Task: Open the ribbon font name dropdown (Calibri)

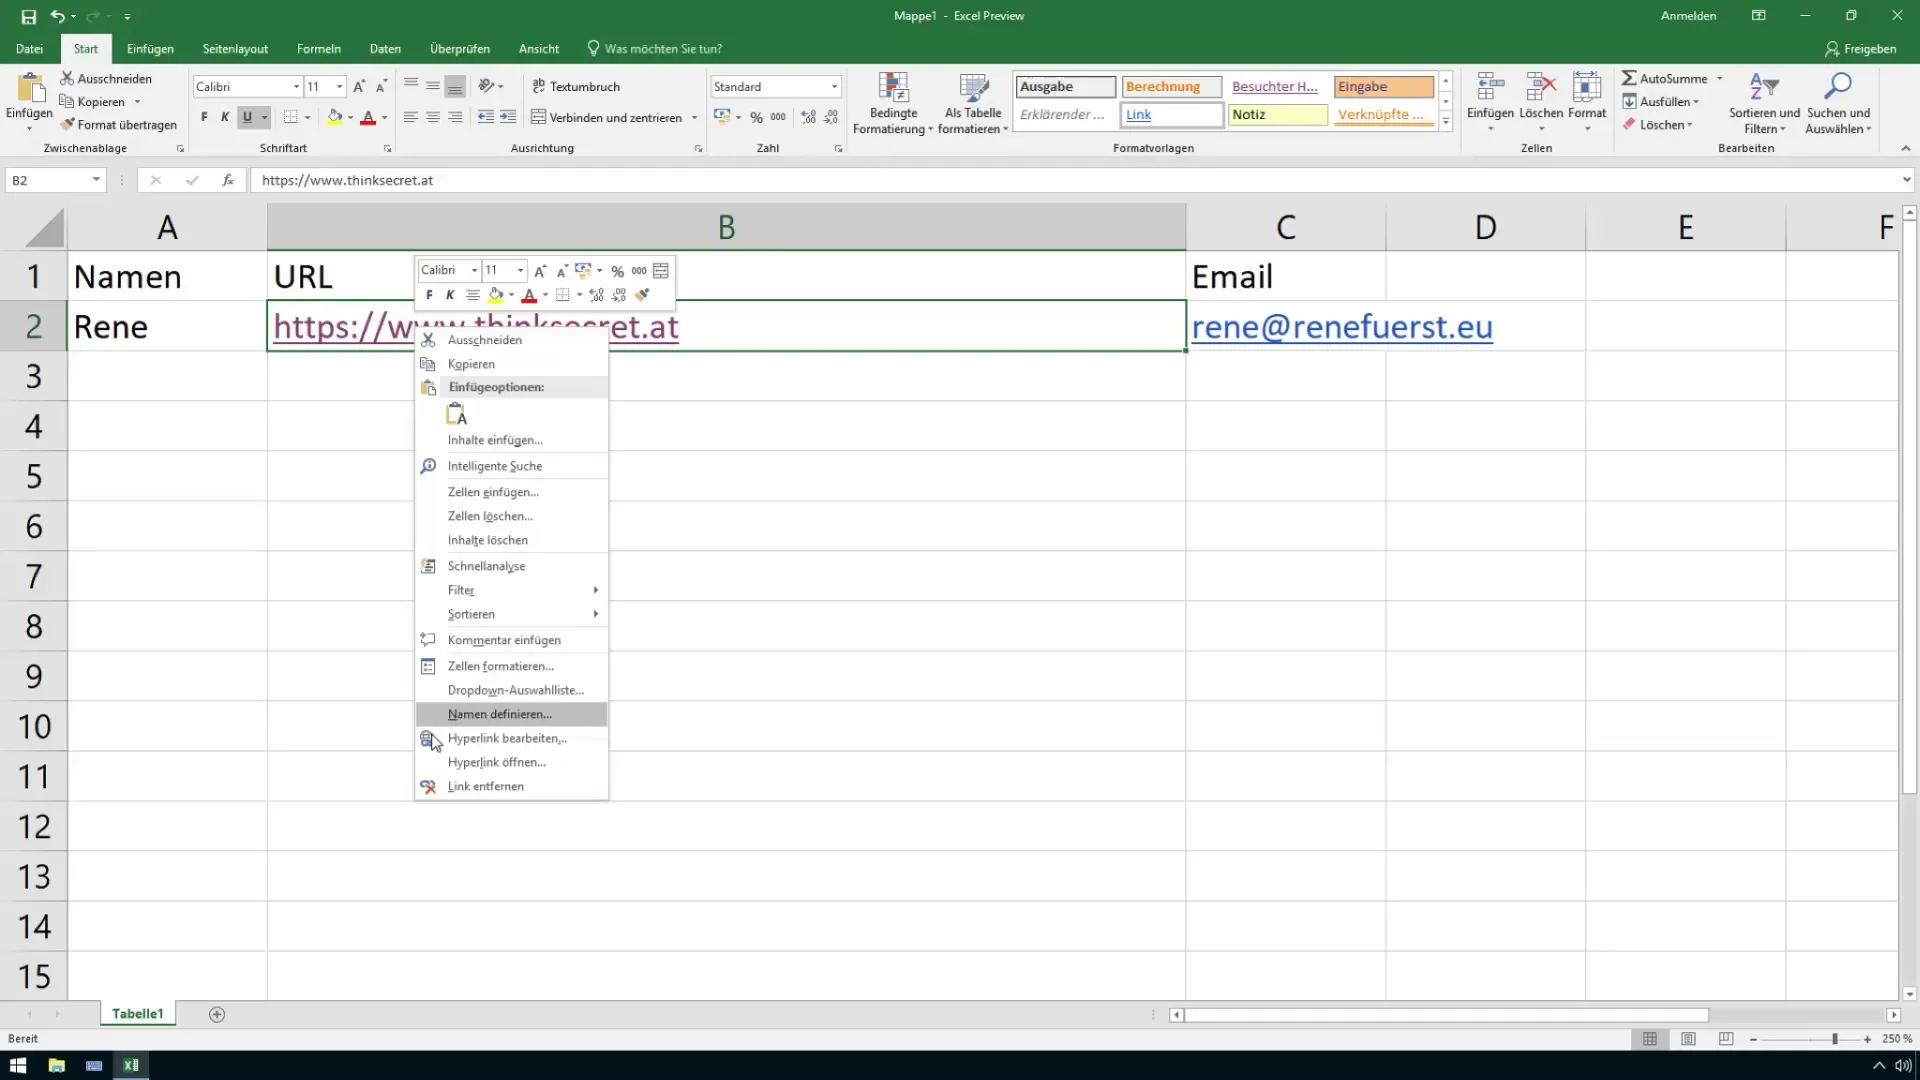Action: (x=296, y=87)
